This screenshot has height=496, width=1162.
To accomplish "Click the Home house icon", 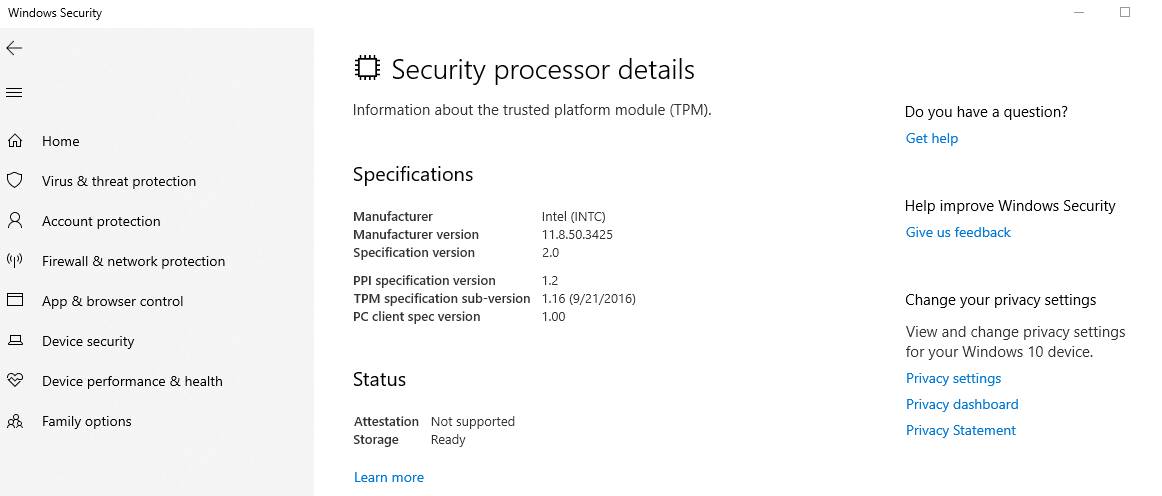I will click(x=15, y=141).
